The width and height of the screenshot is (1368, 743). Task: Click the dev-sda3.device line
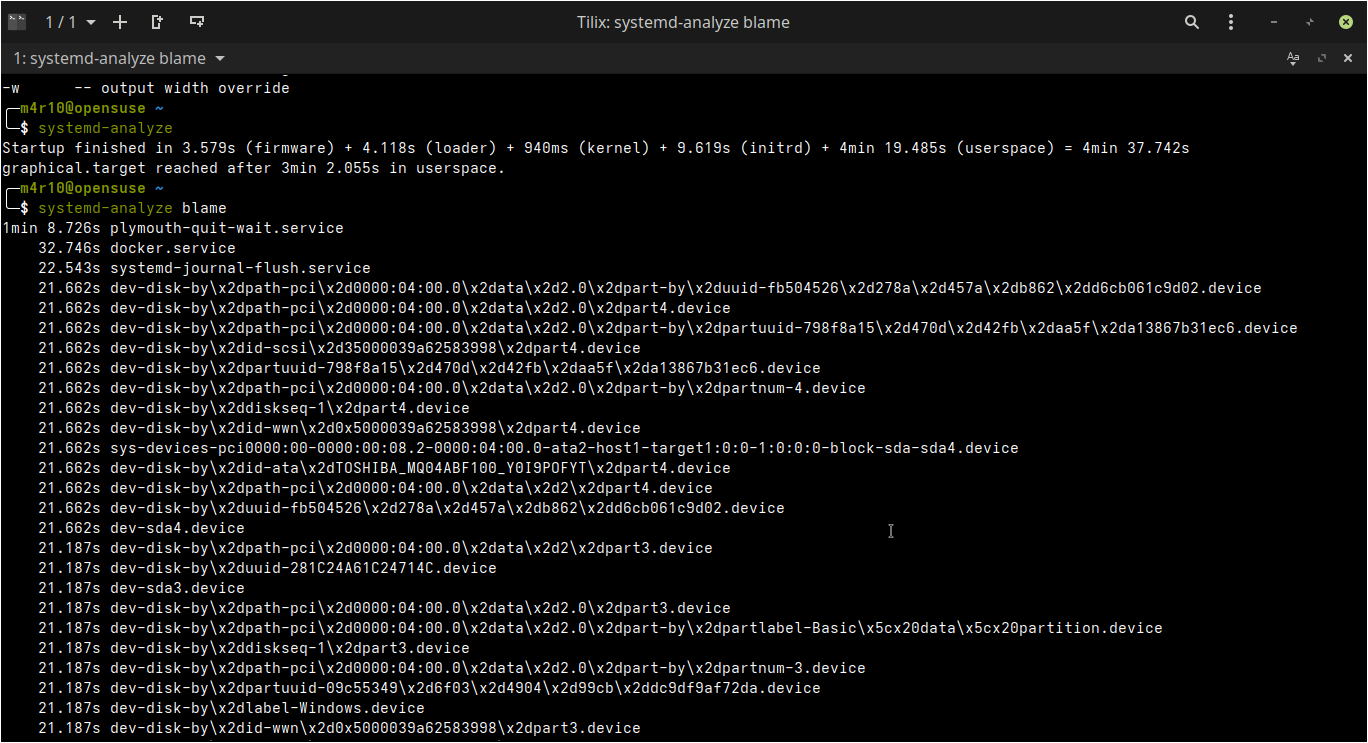[141, 588]
